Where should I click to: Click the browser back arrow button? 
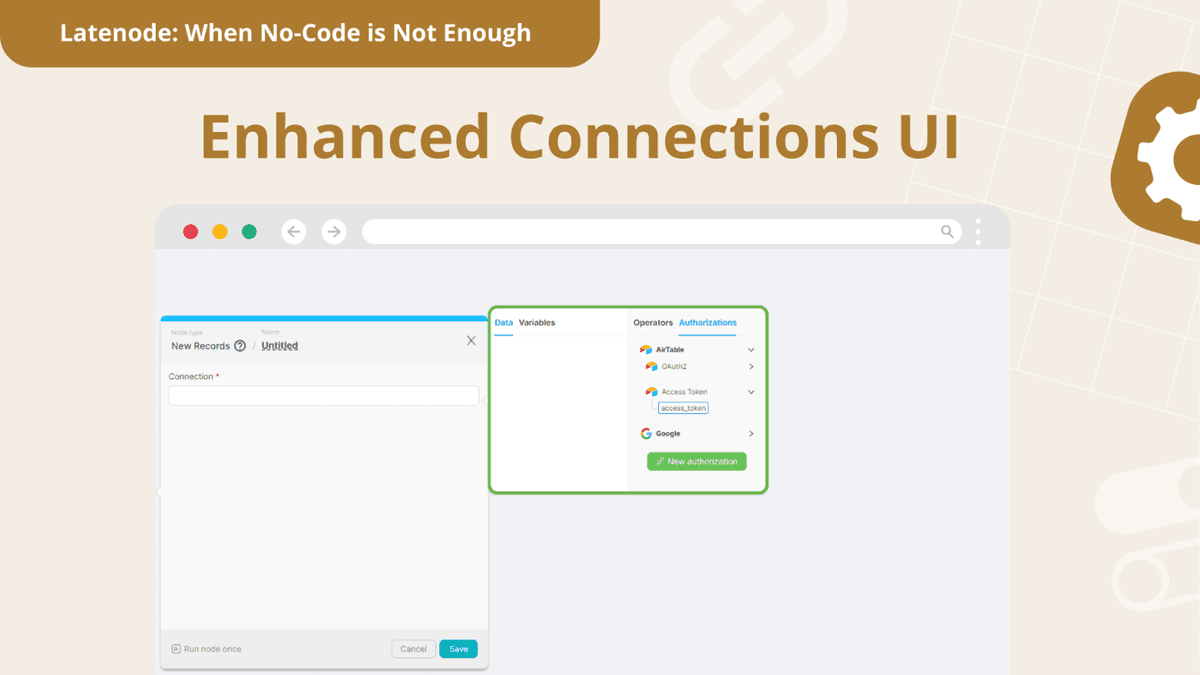pos(294,232)
